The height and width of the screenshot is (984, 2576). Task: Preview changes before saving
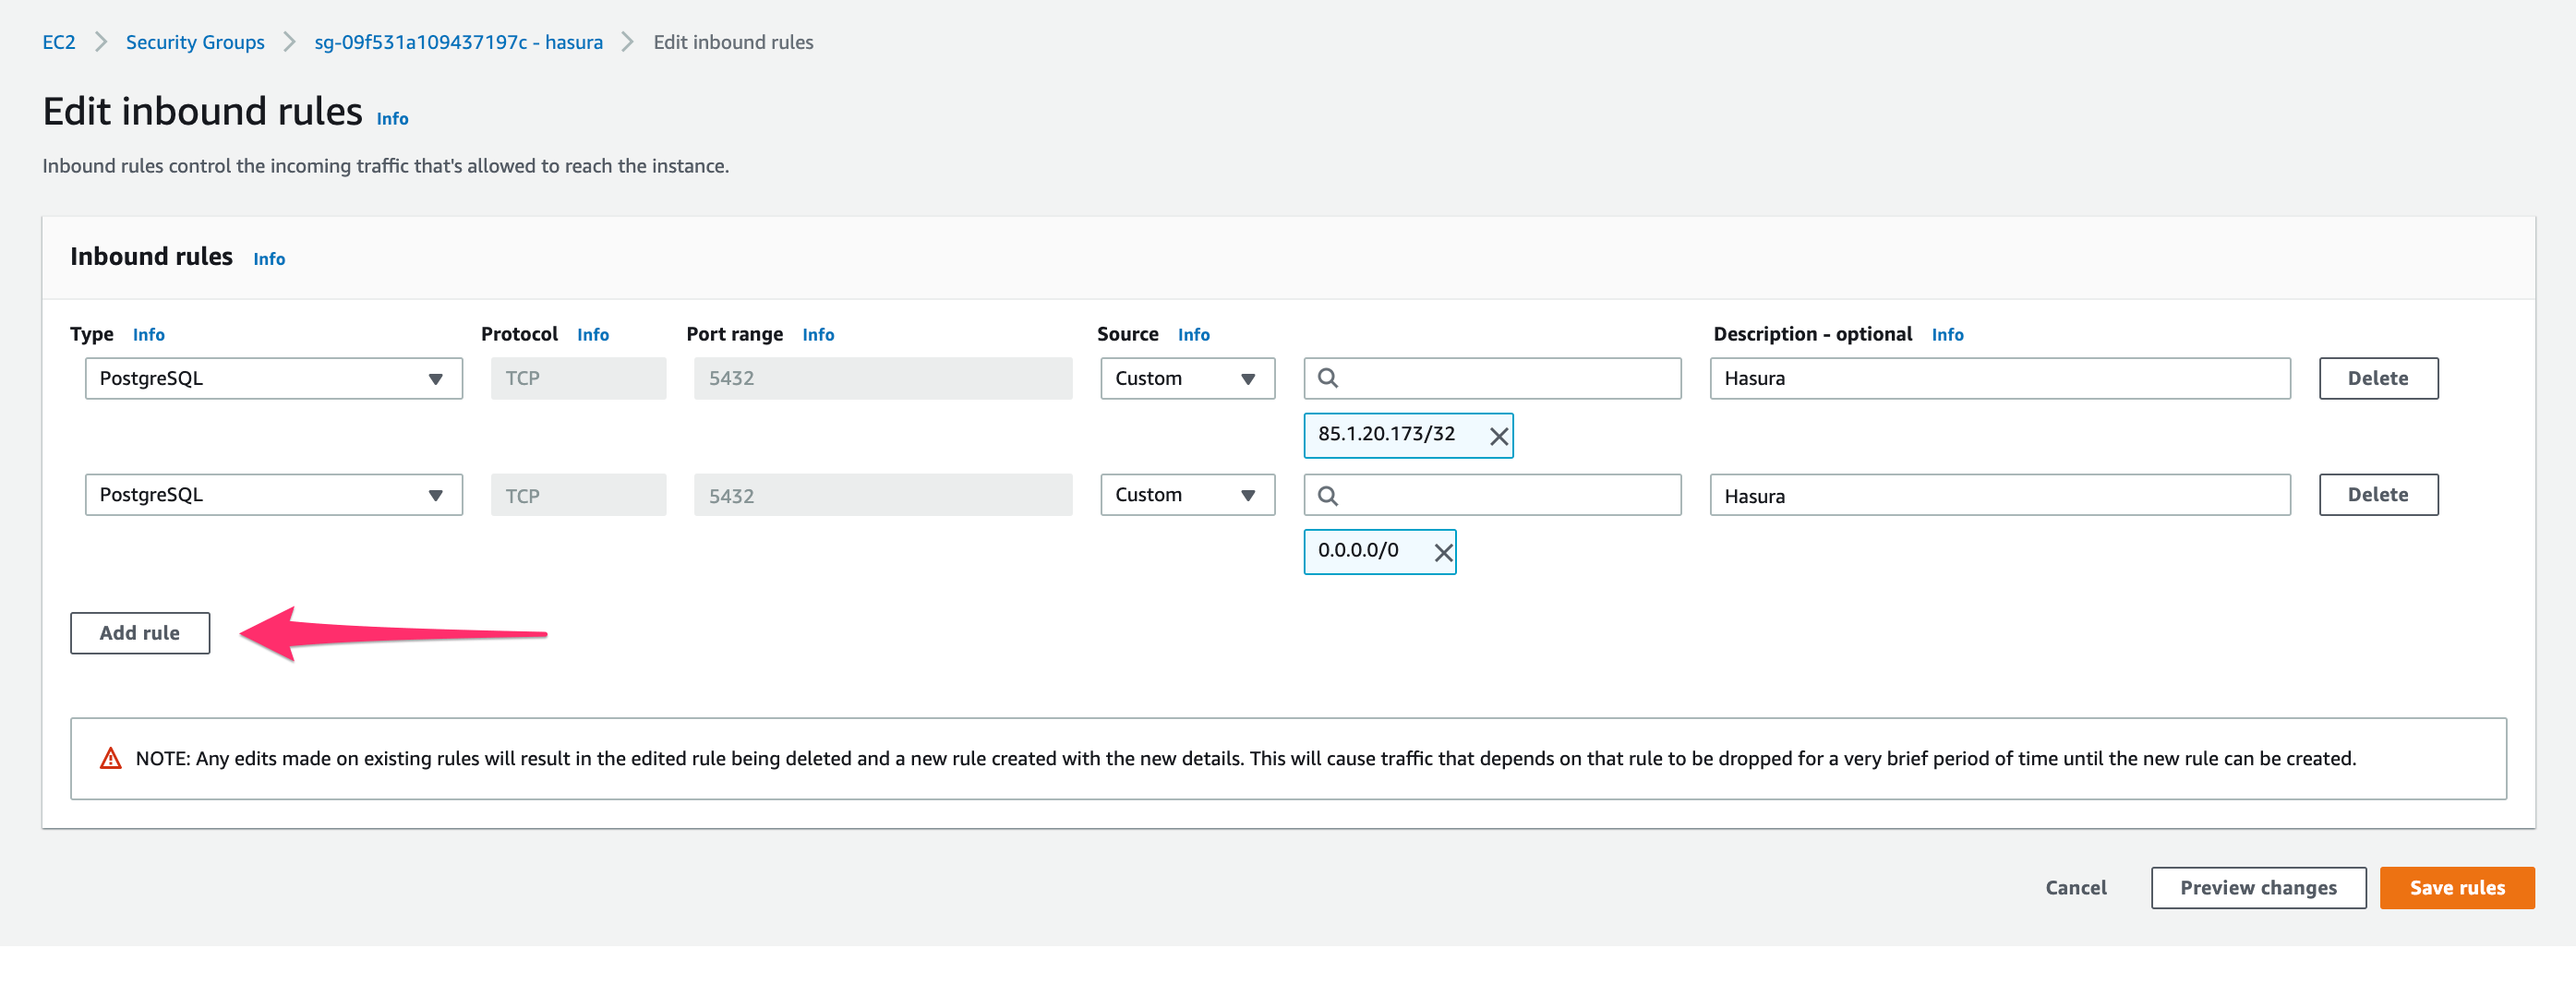click(2258, 887)
